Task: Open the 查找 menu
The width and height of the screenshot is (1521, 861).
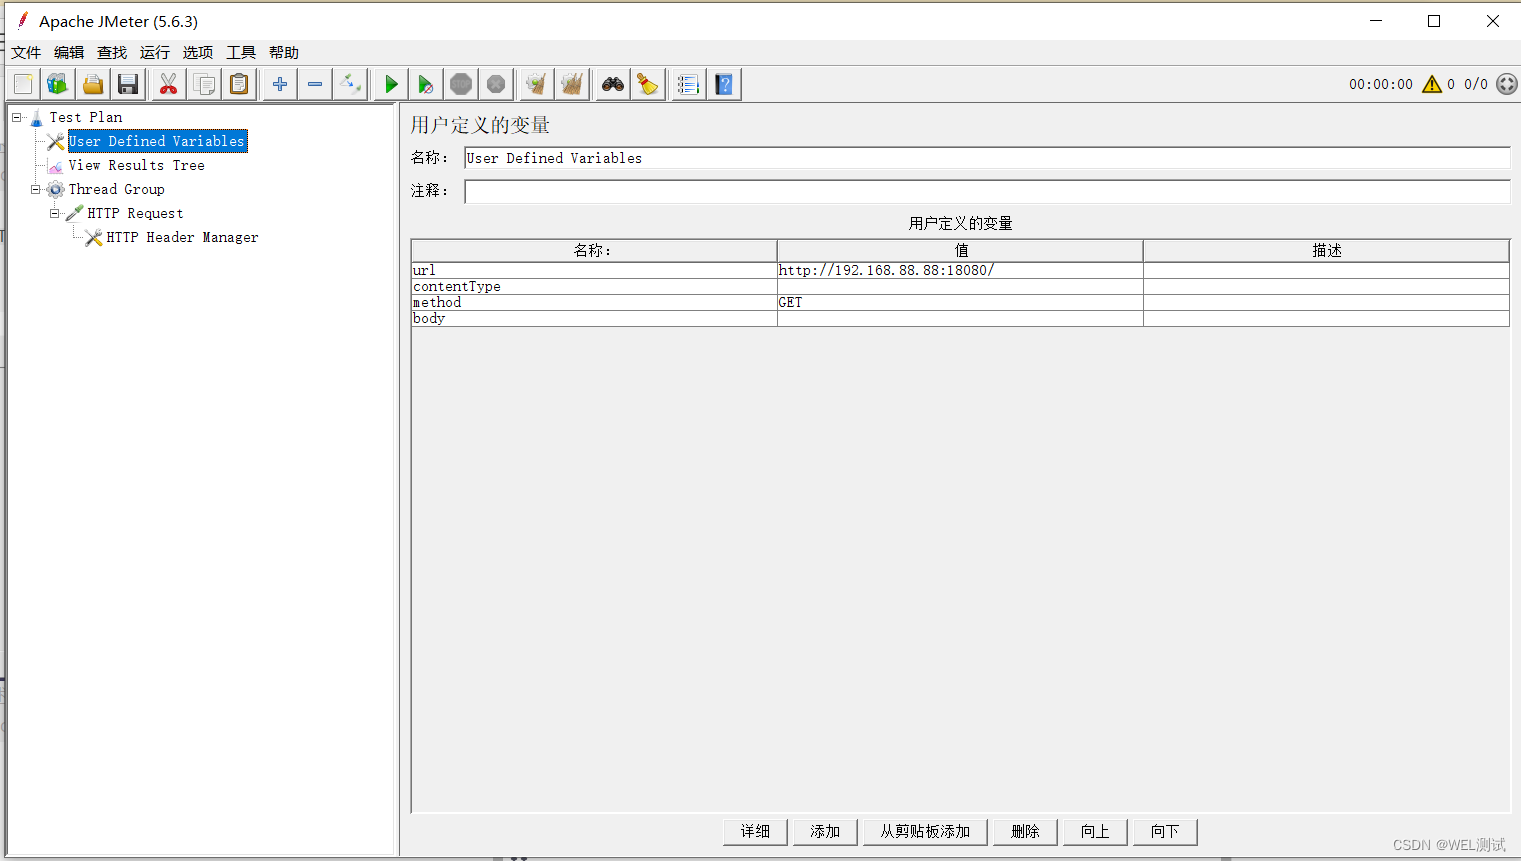Action: pyautogui.click(x=112, y=53)
